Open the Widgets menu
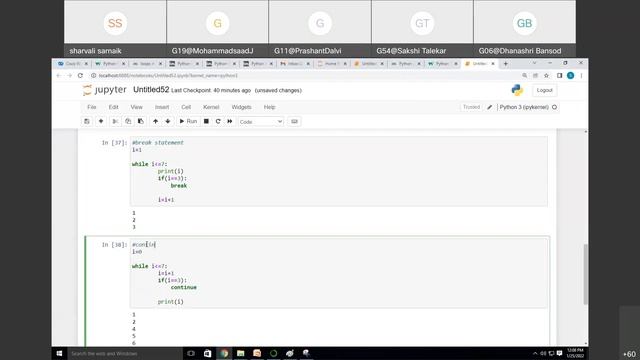Image resolution: width=640 pixels, height=360 pixels. point(241,107)
